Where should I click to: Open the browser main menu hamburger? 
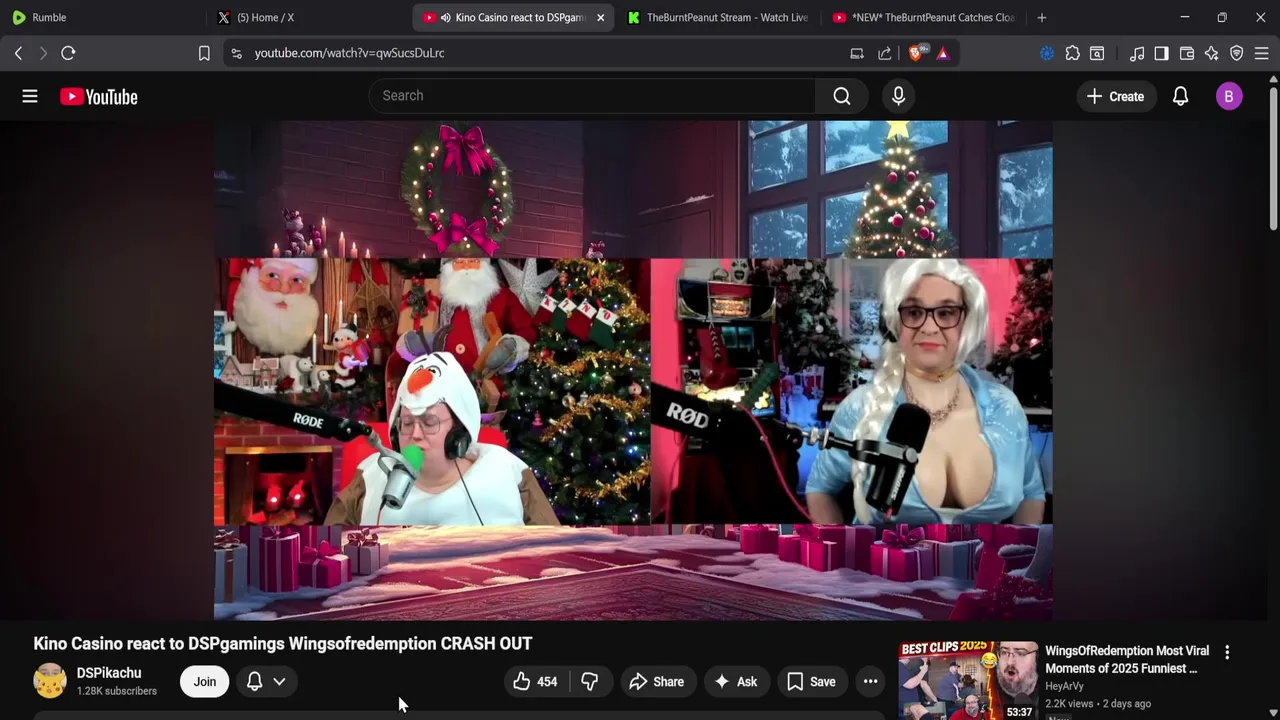point(1262,53)
